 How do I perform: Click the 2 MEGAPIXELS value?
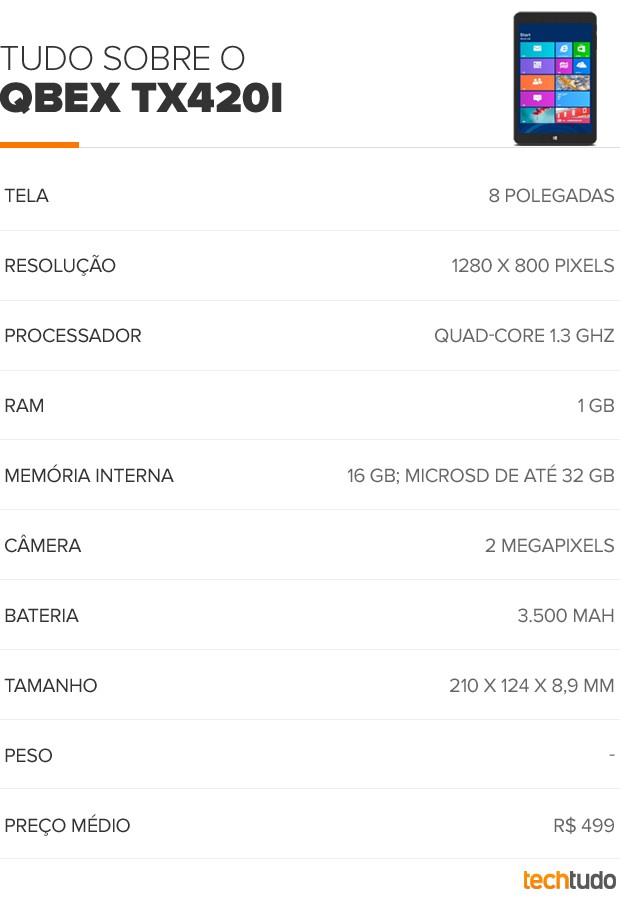pos(549,545)
